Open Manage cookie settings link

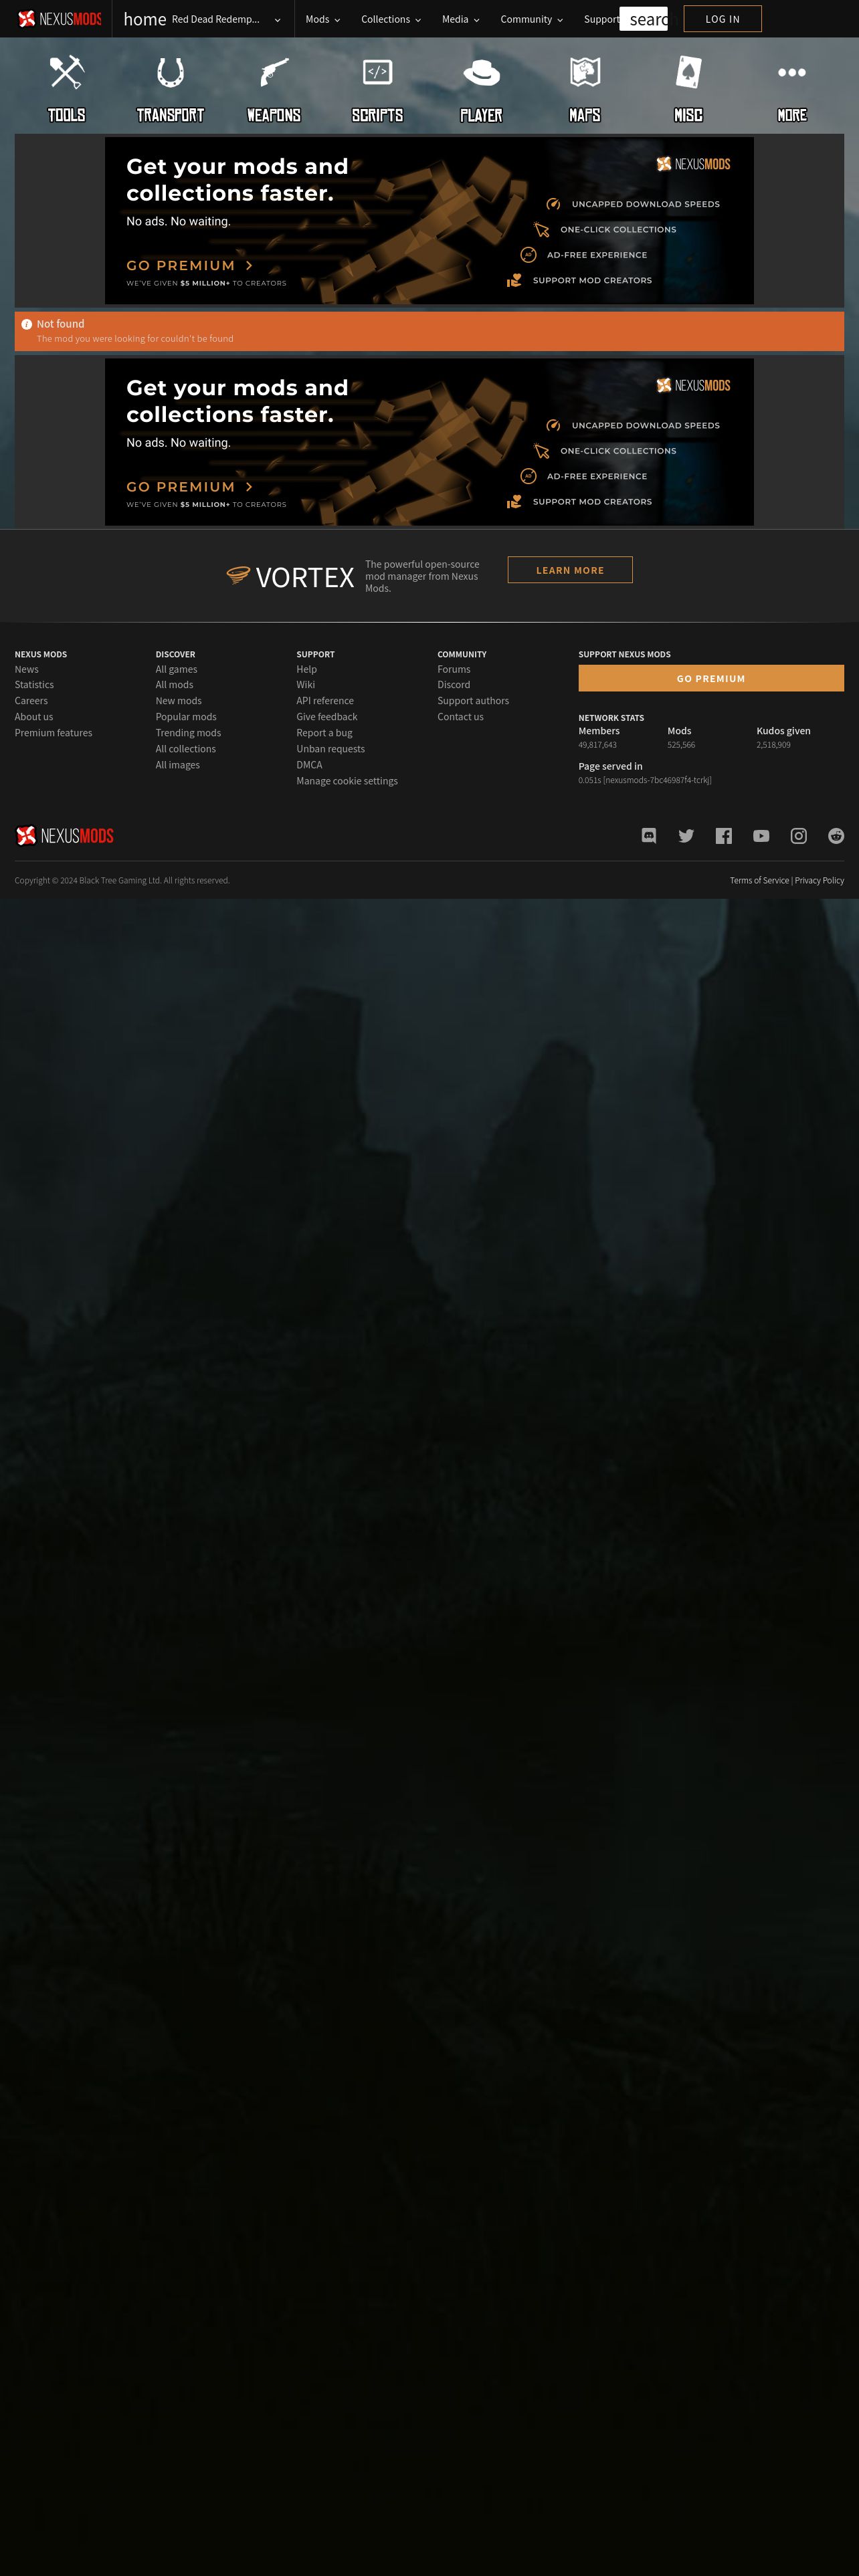click(x=347, y=781)
